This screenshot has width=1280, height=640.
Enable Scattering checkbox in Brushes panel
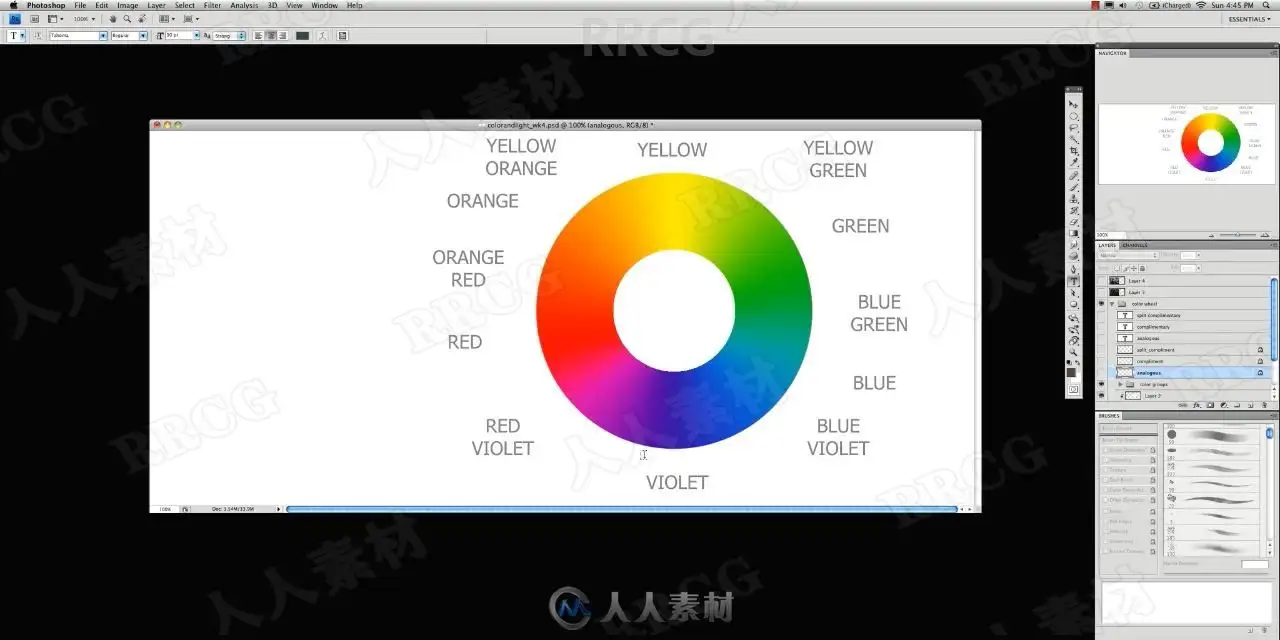[x=1106, y=460]
